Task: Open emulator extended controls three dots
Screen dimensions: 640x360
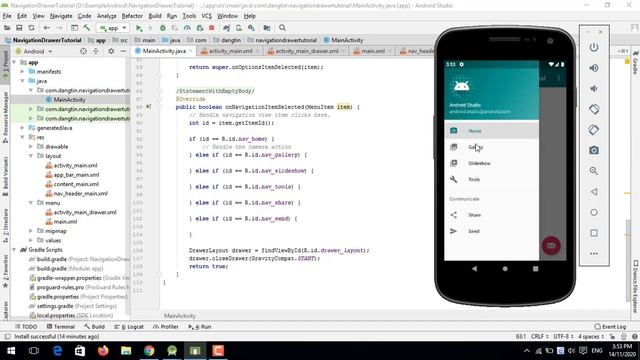Action: pyautogui.click(x=594, y=253)
